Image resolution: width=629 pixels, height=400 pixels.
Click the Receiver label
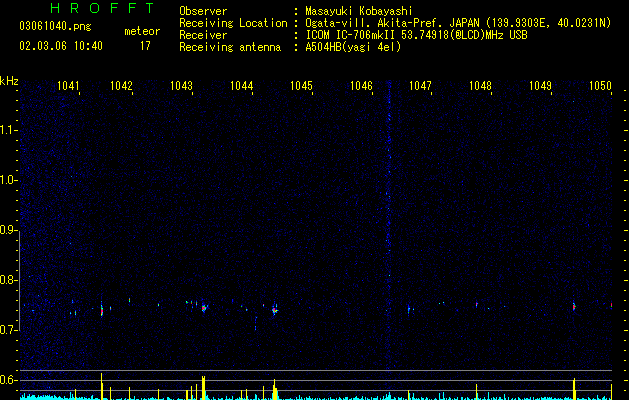203,35
